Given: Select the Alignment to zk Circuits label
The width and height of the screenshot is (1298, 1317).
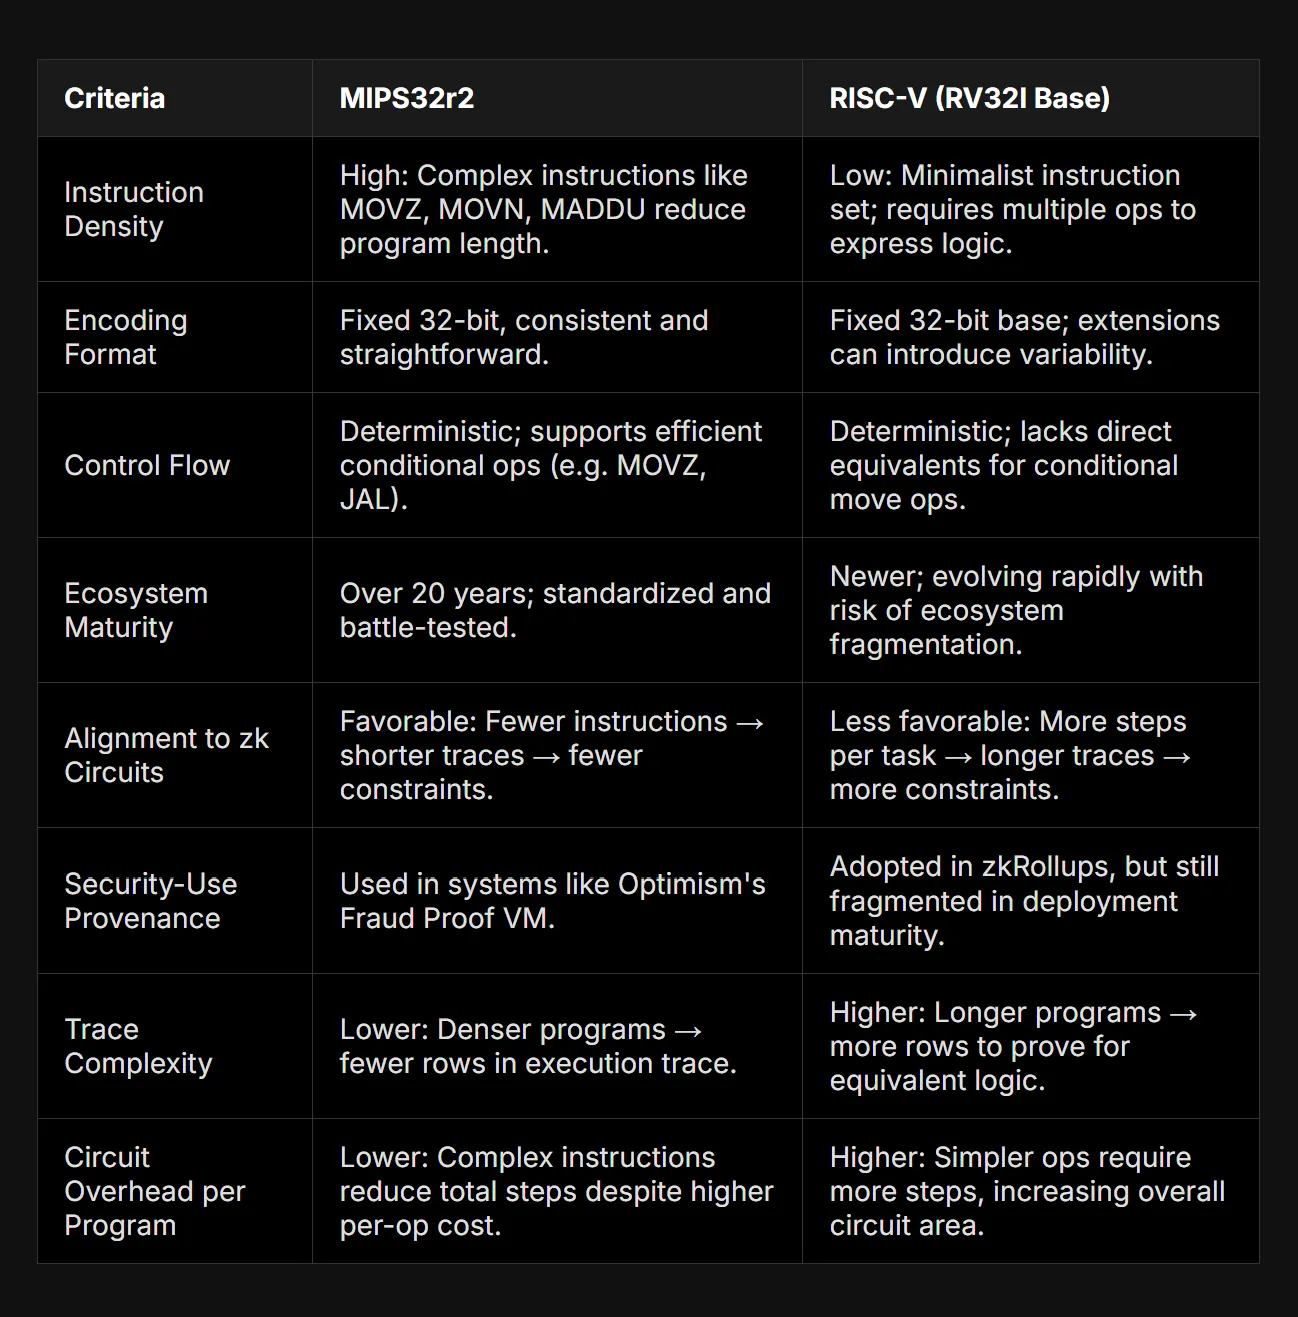Looking at the screenshot, I should coord(166,755).
